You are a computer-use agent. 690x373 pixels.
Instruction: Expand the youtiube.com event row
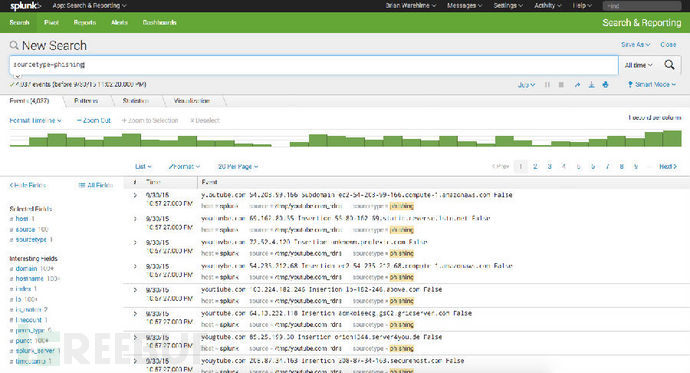click(x=135, y=290)
